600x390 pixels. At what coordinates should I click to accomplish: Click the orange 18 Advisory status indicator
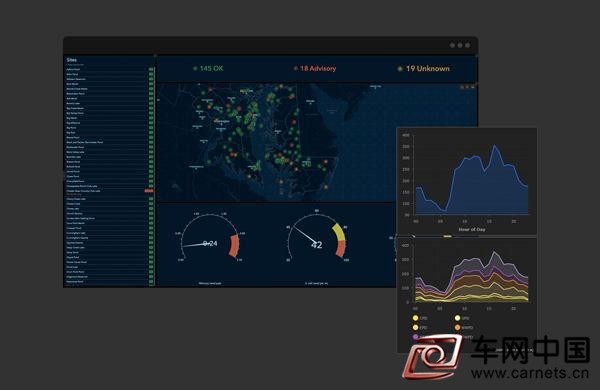point(315,69)
